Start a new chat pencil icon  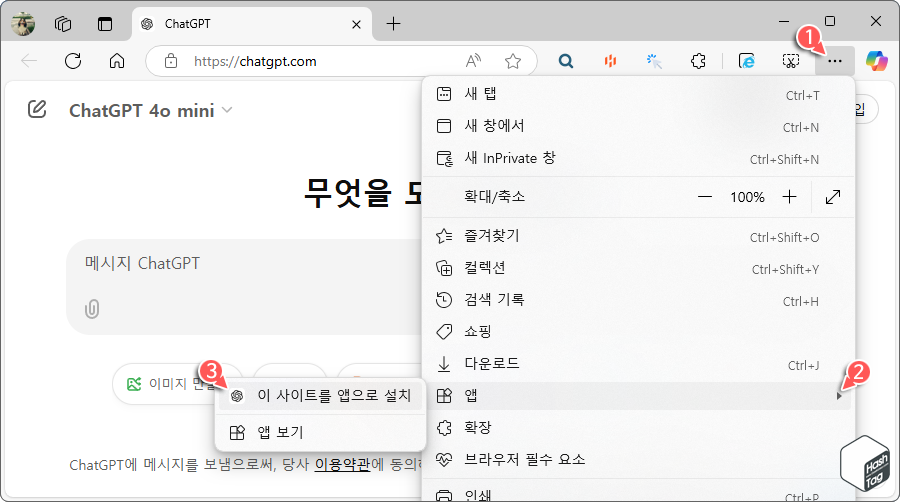coord(37,109)
